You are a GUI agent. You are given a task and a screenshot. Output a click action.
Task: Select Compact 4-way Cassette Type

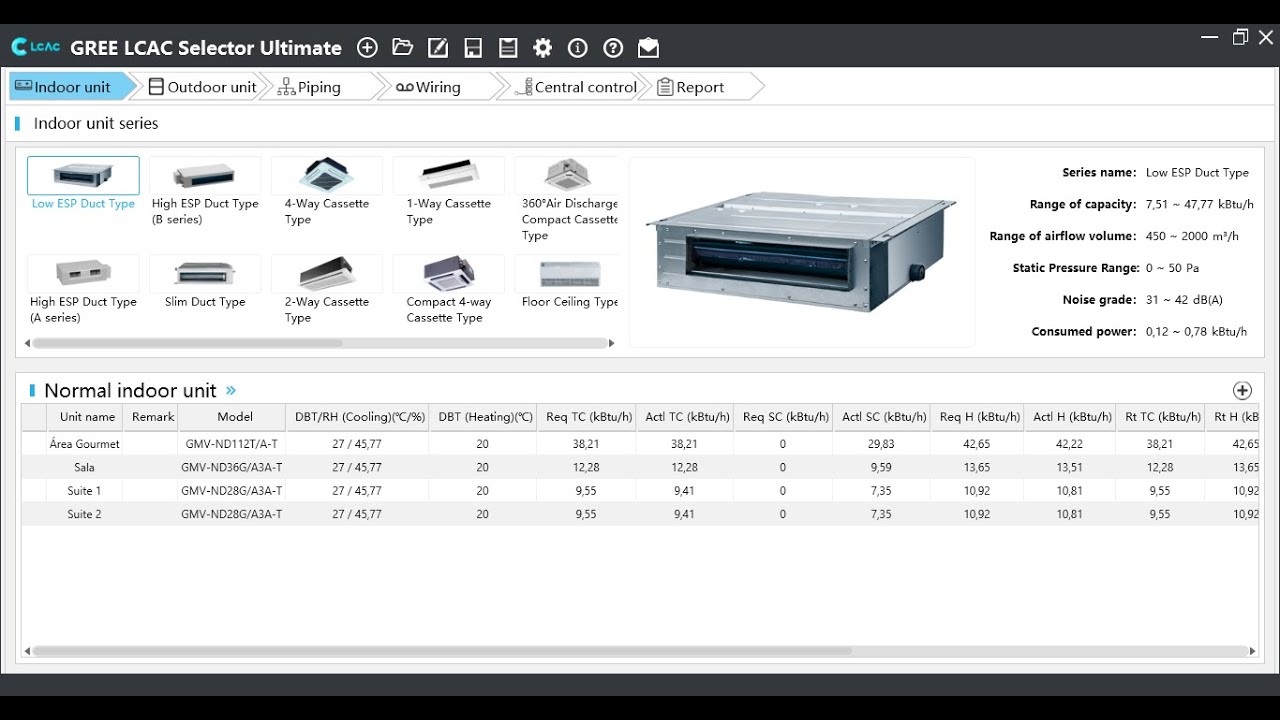tap(449, 290)
